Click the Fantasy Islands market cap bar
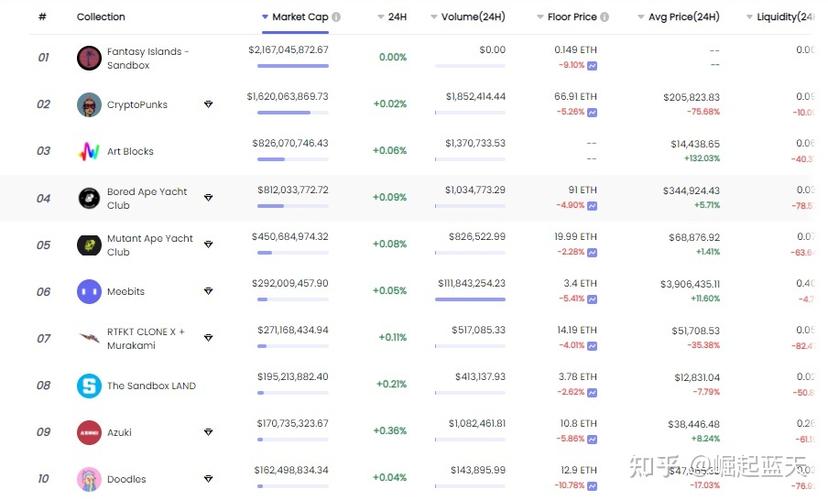The image size is (828, 500). tap(293, 66)
